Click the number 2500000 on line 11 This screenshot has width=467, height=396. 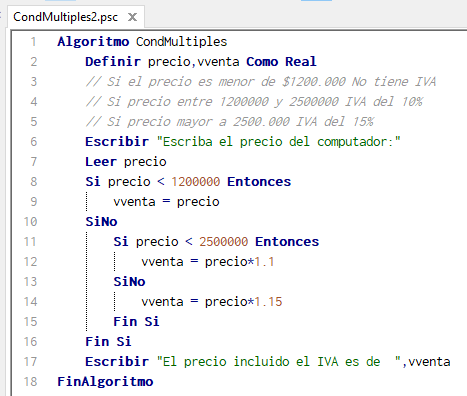[x=224, y=242]
